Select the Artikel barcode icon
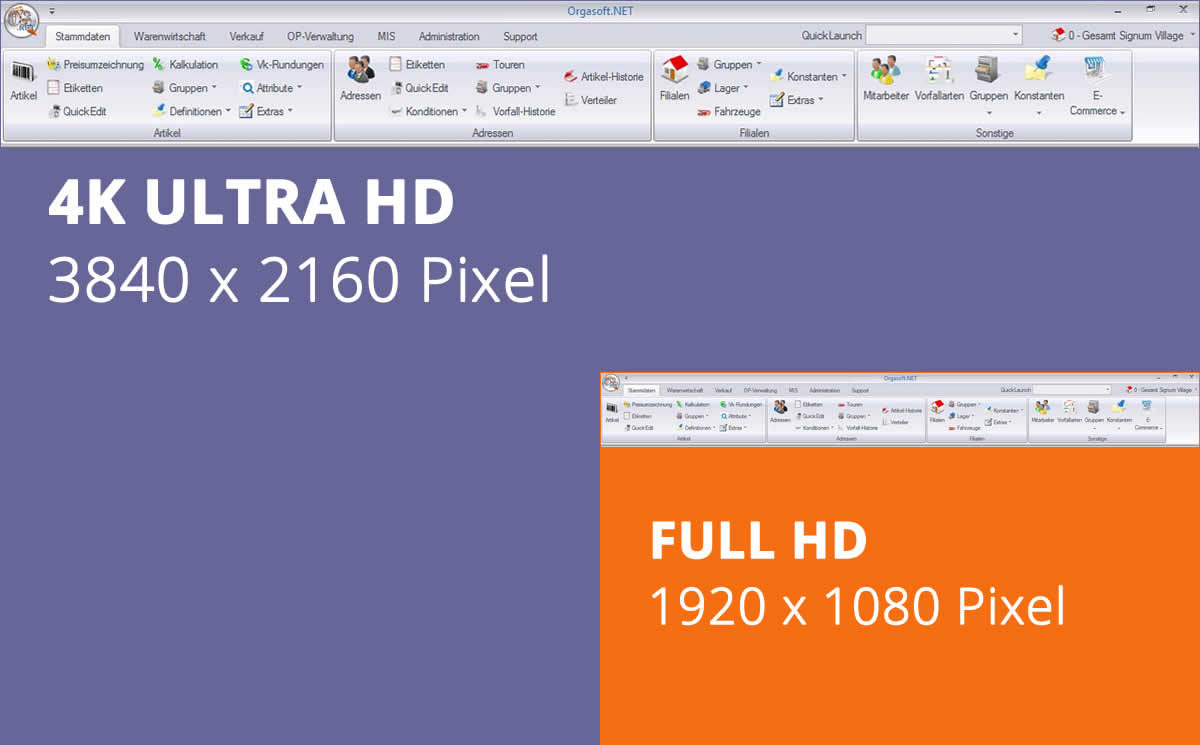This screenshot has height=745, width=1200. tap(23, 80)
